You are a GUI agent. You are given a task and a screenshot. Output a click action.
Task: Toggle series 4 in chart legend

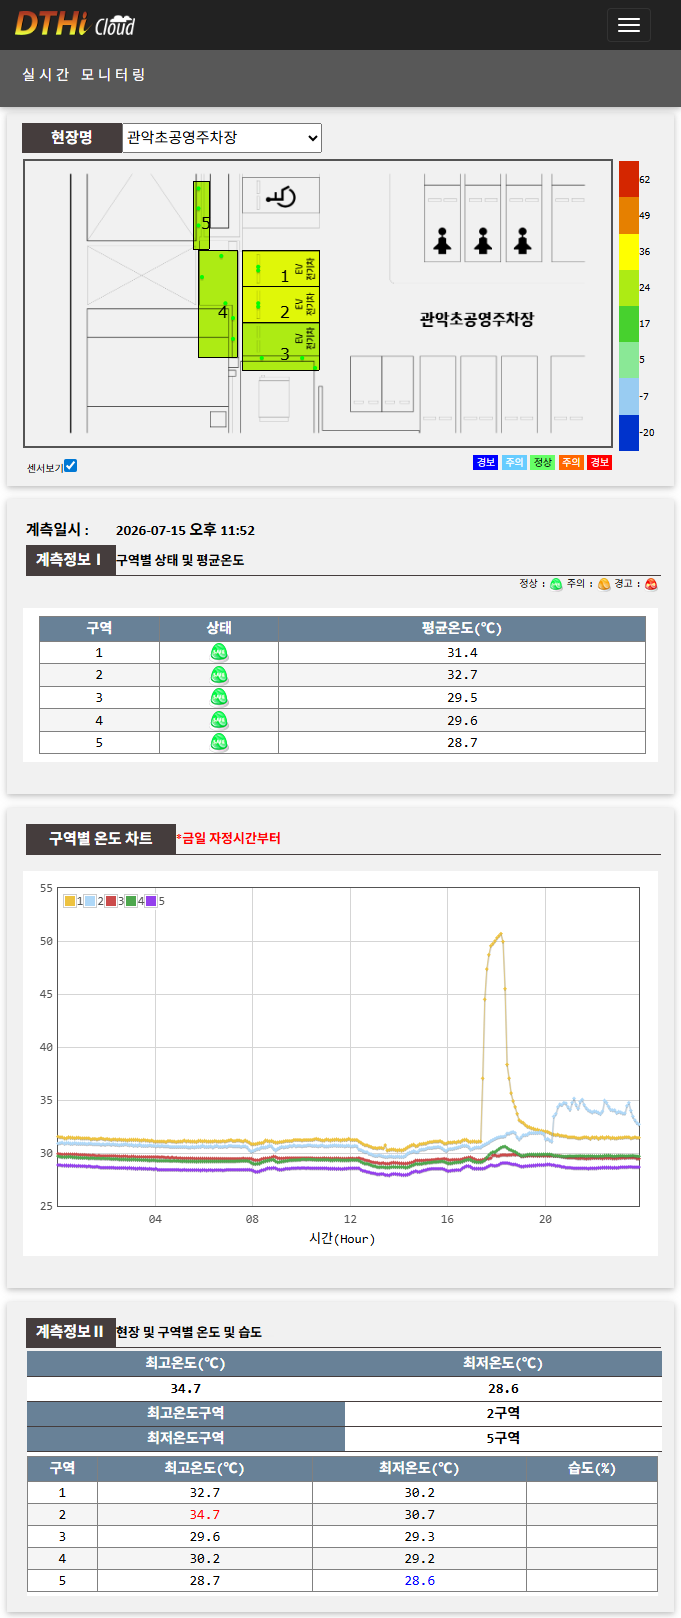point(131,901)
